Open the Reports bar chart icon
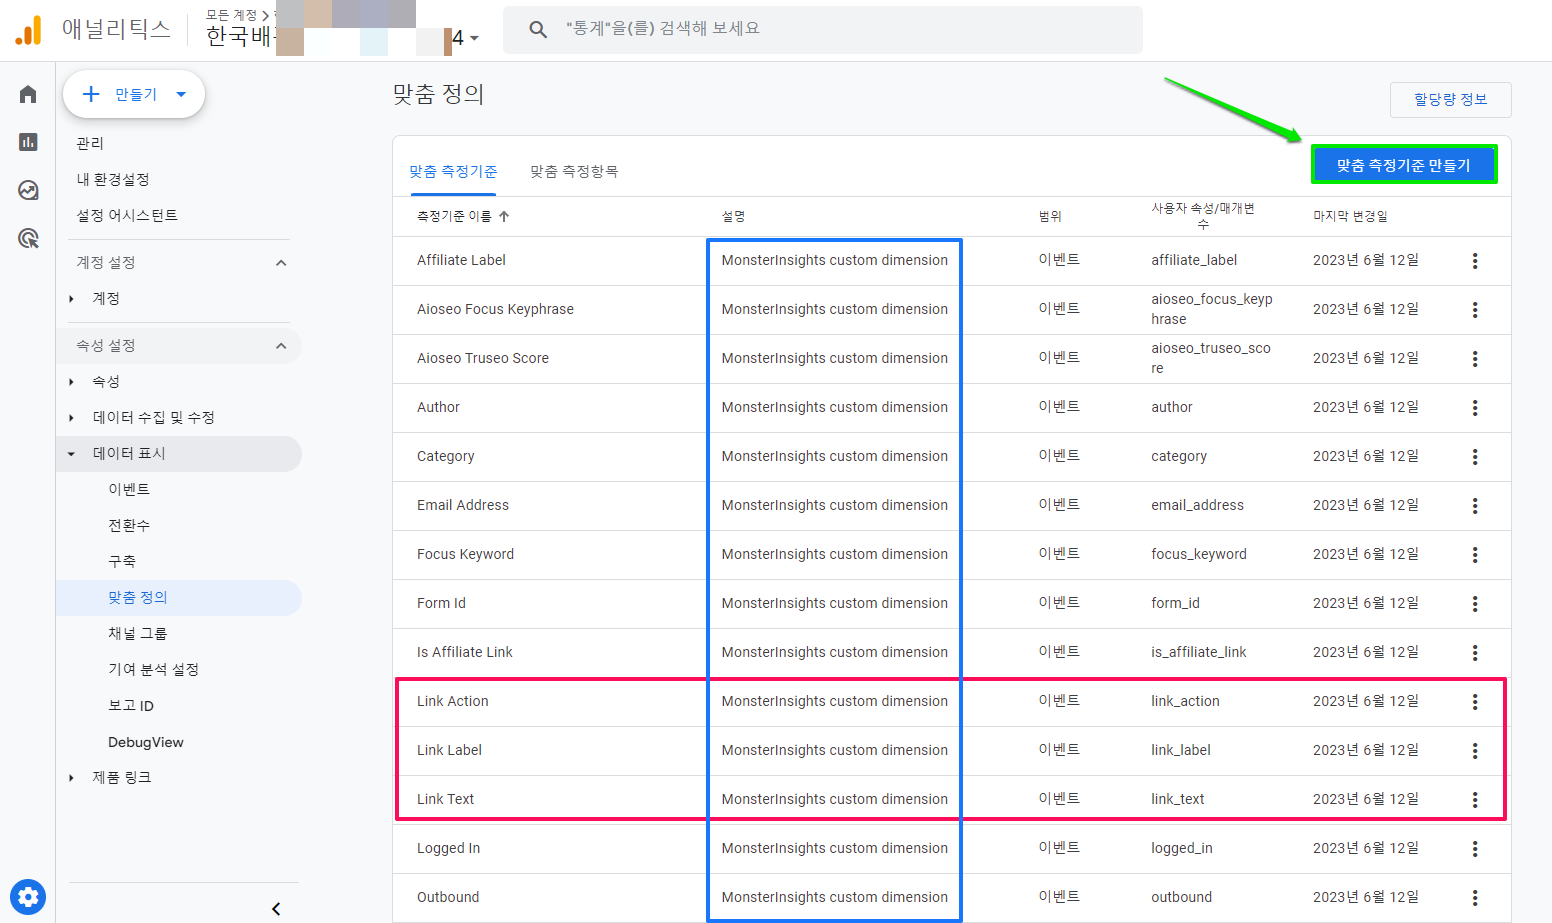 (x=28, y=142)
